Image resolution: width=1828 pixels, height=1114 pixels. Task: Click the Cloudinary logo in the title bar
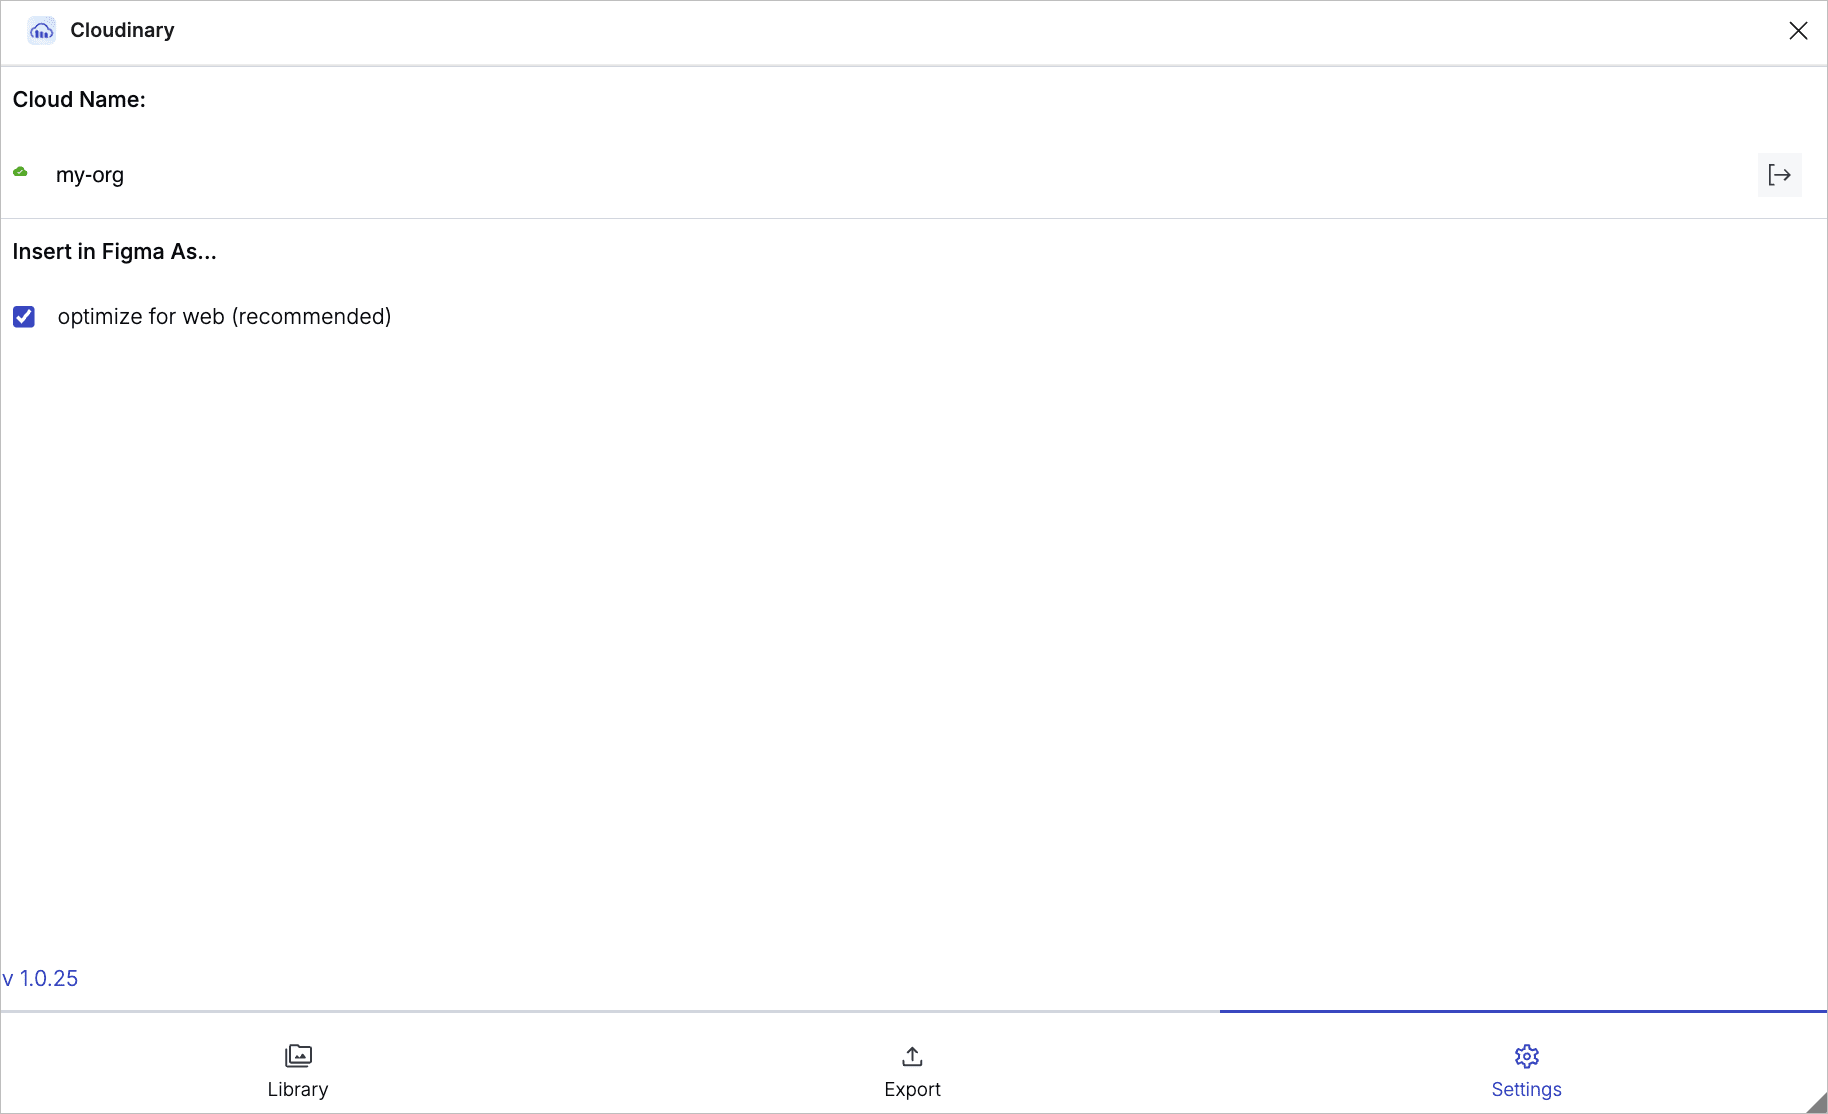click(41, 31)
